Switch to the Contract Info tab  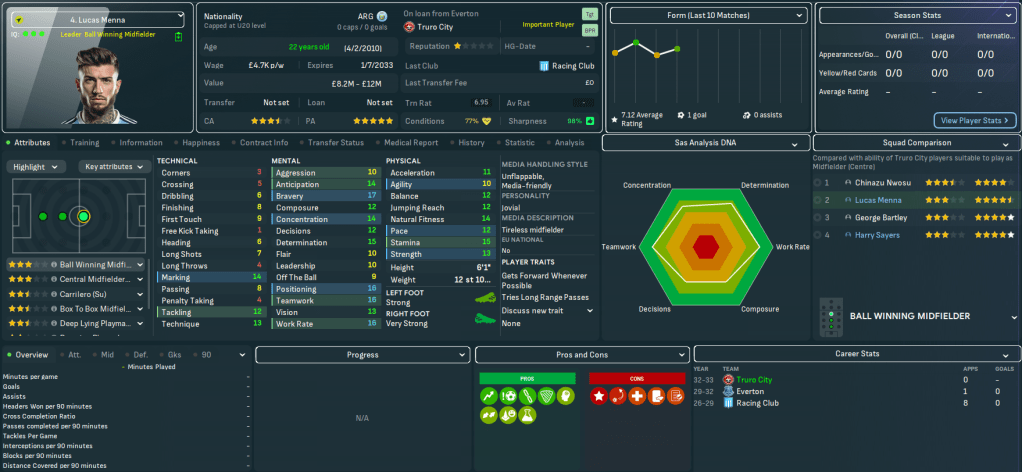[x=264, y=143]
